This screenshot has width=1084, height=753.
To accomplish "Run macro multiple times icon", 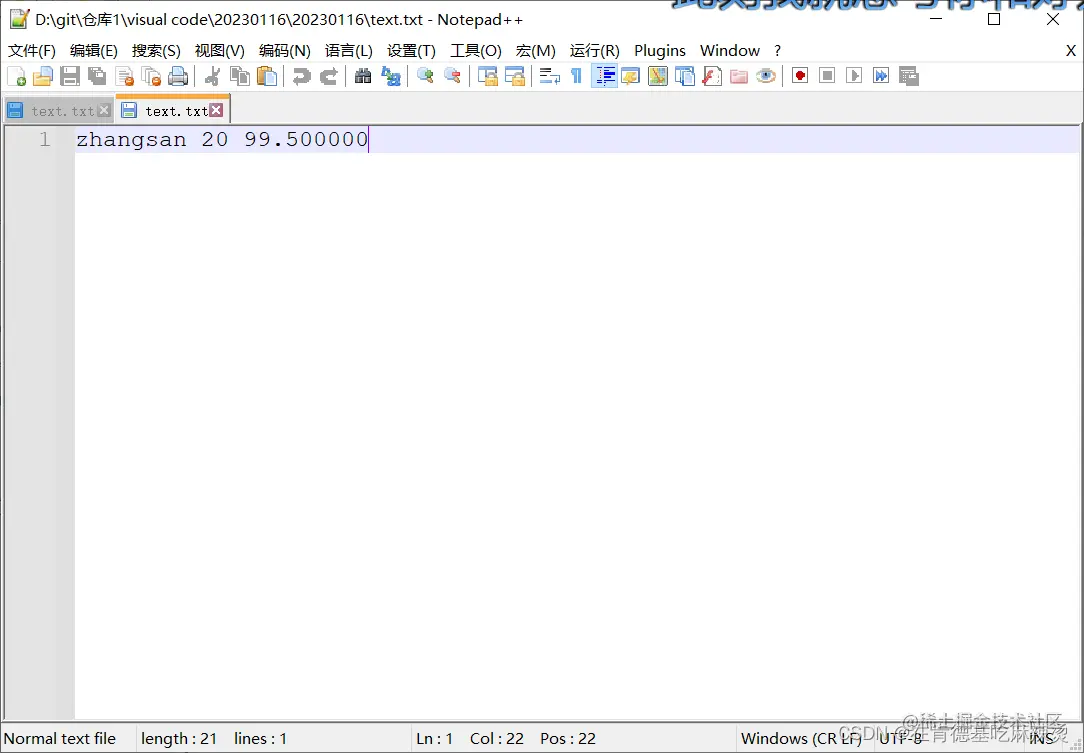I will coord(881,75).
